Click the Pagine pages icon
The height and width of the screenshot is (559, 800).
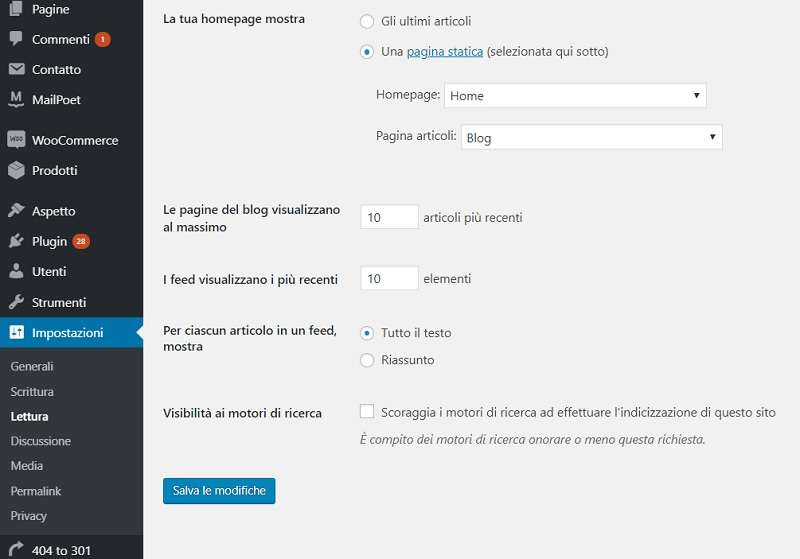click(x=15, y=10)
